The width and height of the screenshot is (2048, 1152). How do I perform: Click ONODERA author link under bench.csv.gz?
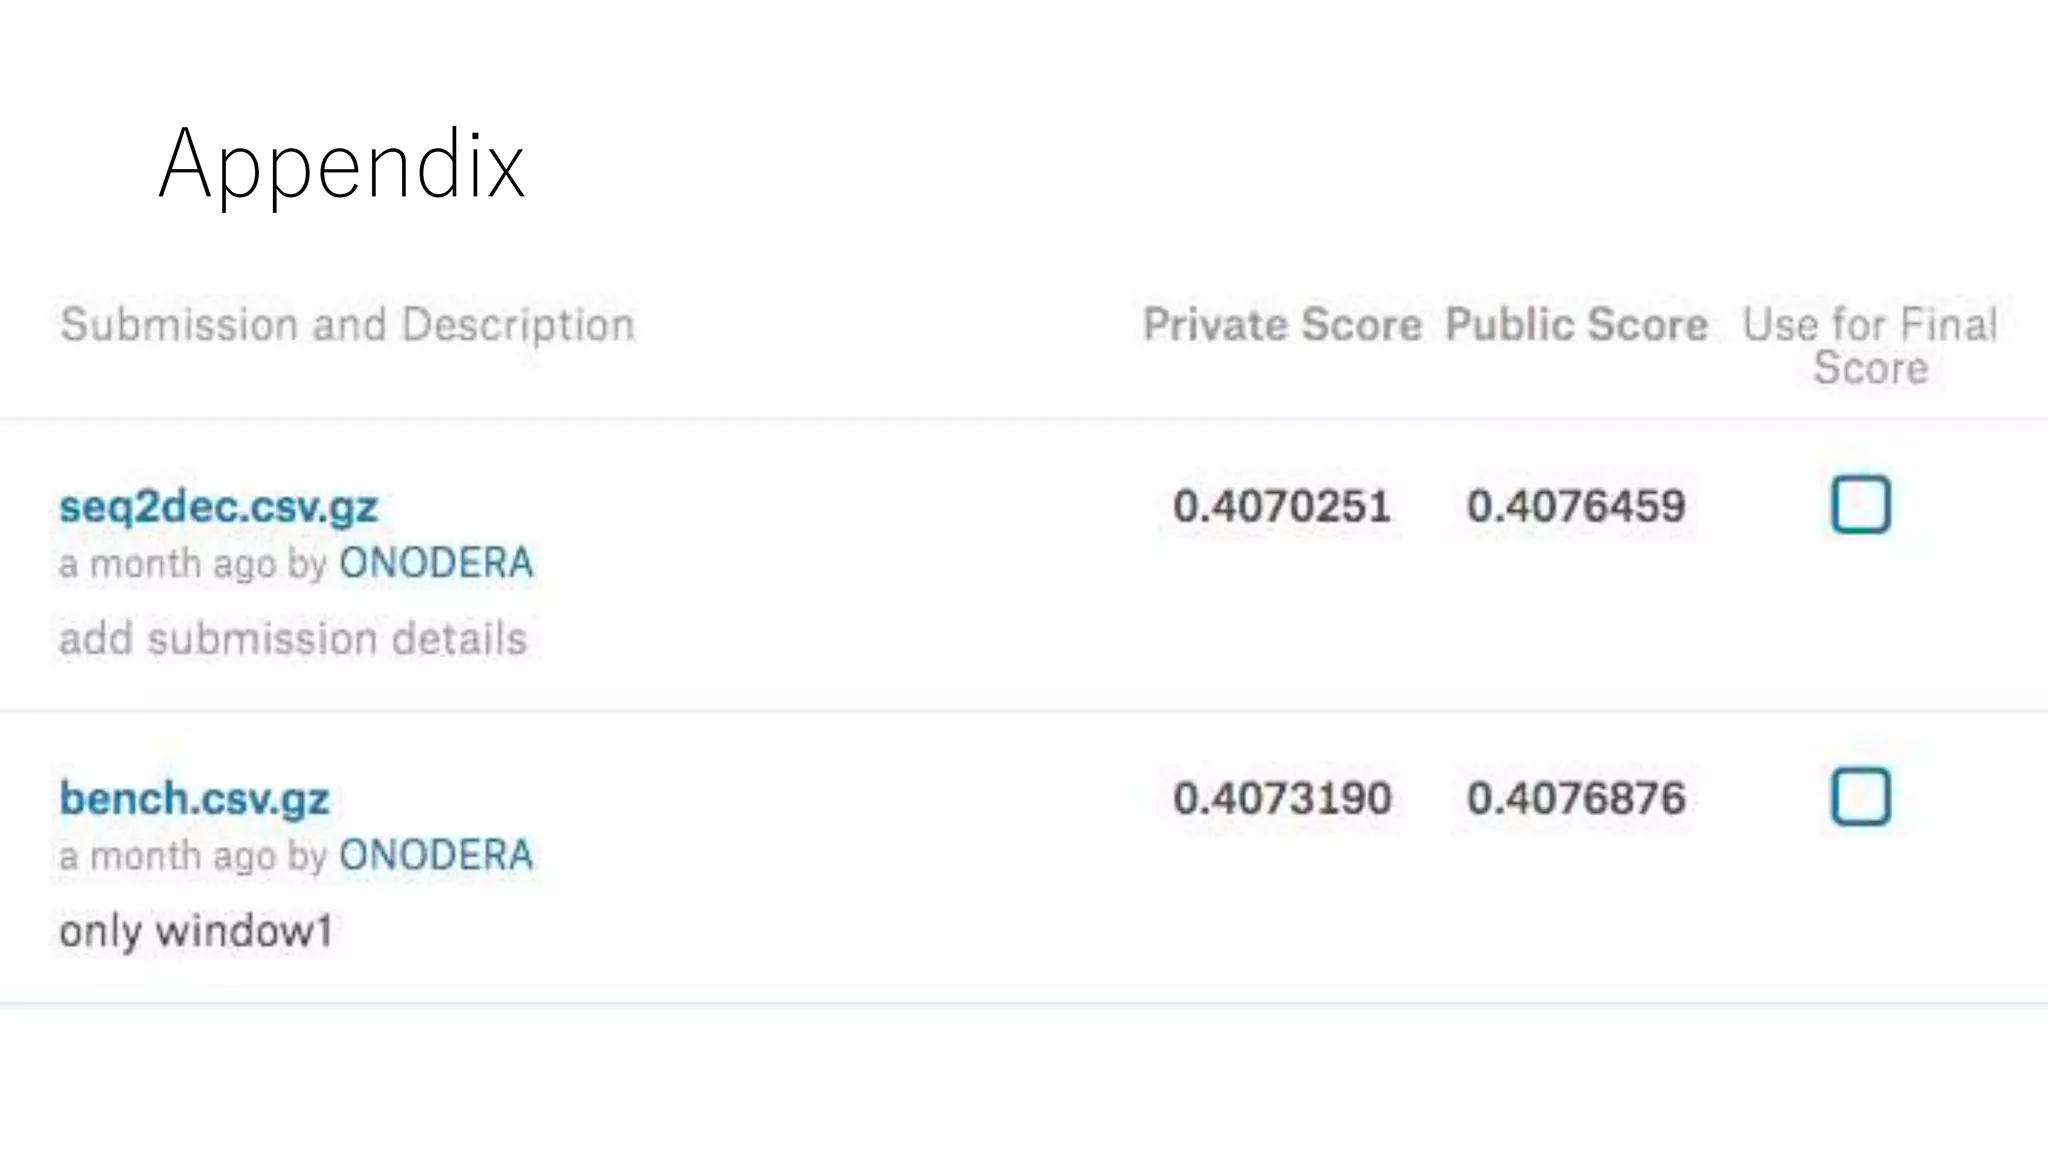(x=436, y=855)
